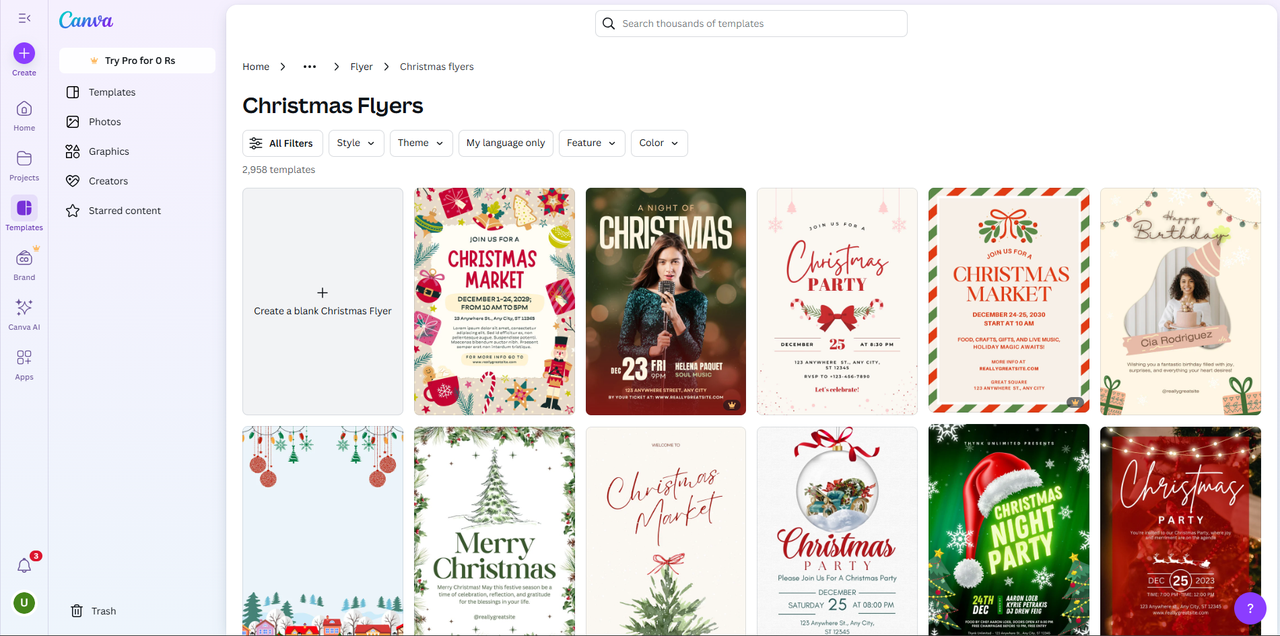Go to Home via the breadcrumb
This screenshot has width=1280, height=636.
pyautogui.click(x=255, y=66)
